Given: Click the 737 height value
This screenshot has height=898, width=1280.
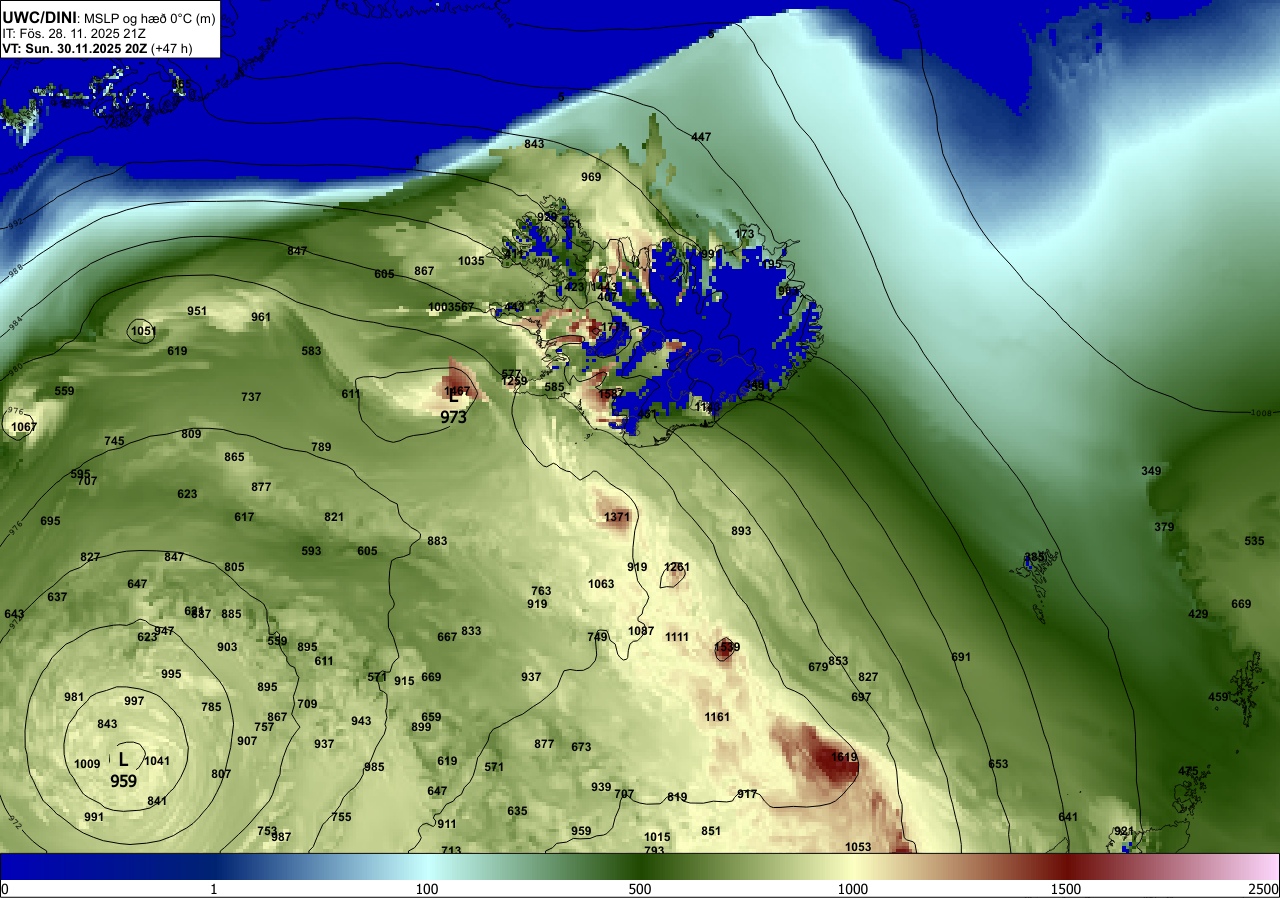Looking at the screenshot, I should [x=251, y=397].
